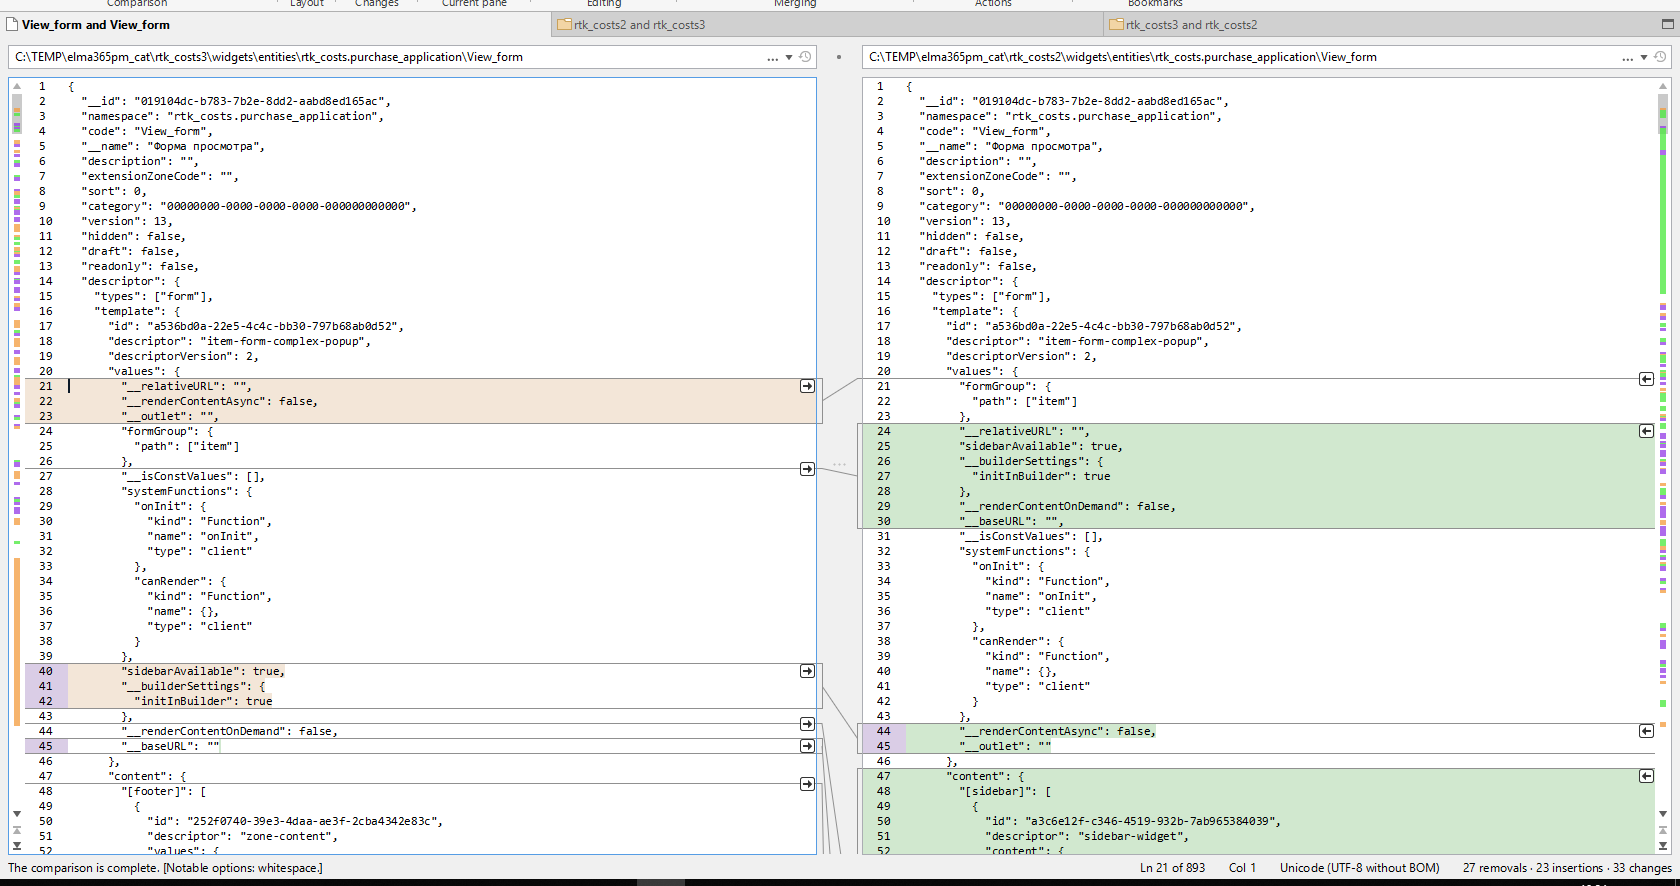
Task: Copy right "__renderContentAsync" block at line 44 leftward
Action: pos(1646,731)
